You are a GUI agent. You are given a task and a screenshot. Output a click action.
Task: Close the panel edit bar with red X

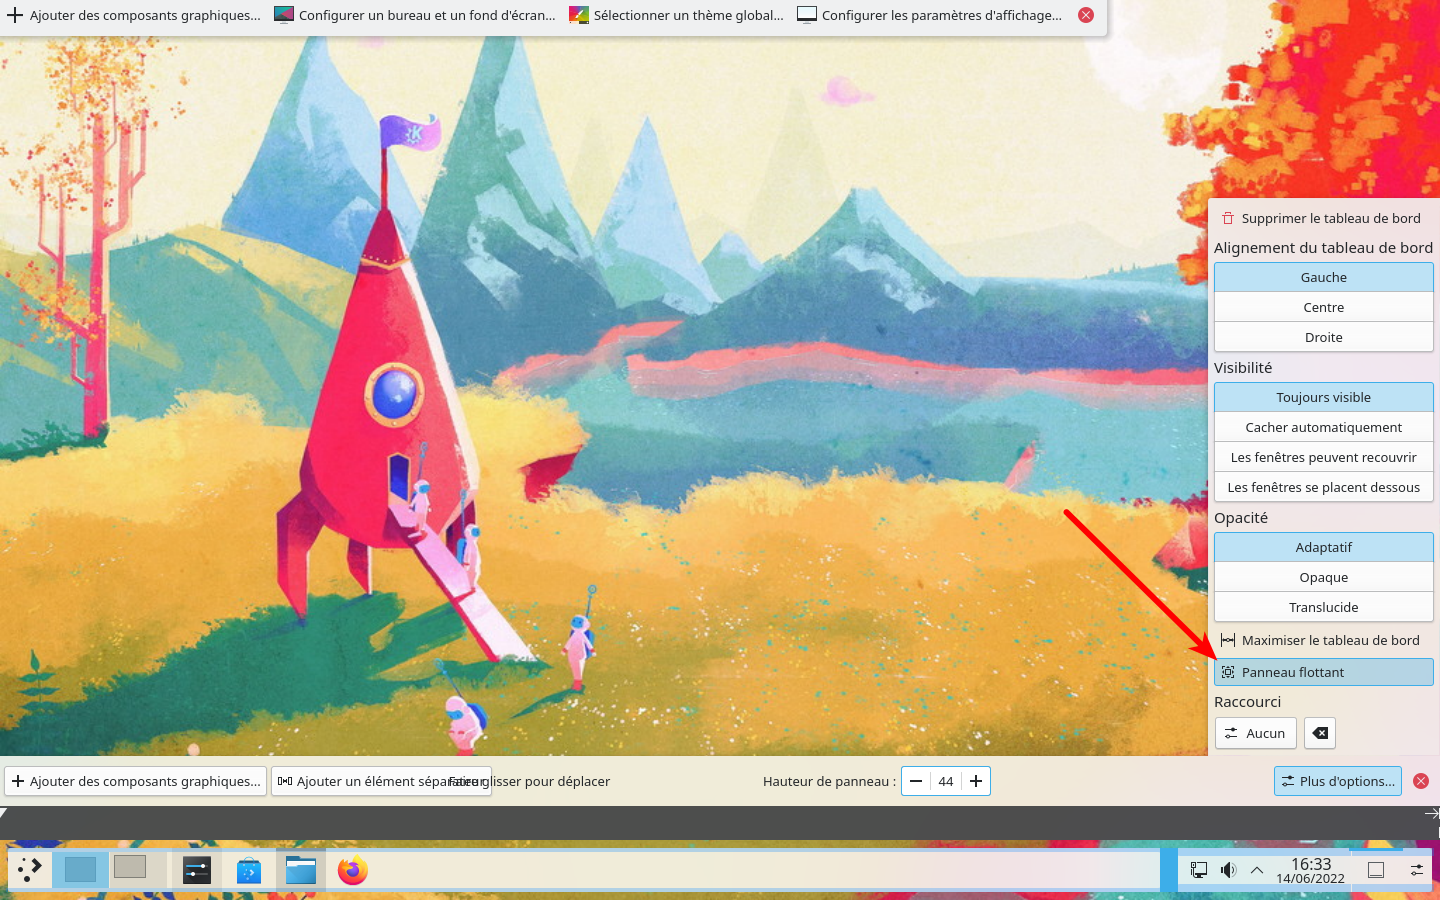coord(1421,781)
